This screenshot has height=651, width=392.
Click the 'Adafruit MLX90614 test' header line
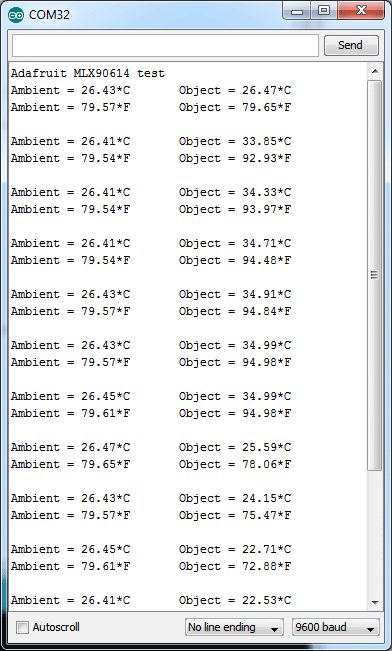coord(88,73)
